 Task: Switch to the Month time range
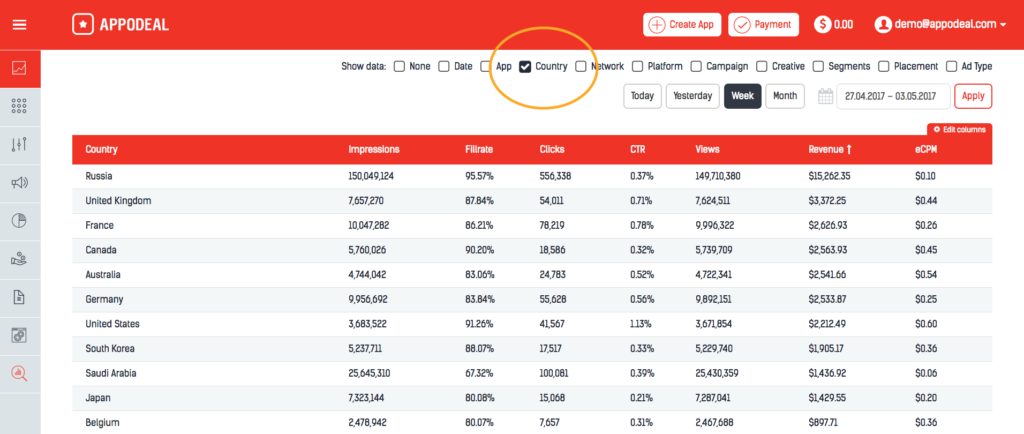tap(785, 96)
